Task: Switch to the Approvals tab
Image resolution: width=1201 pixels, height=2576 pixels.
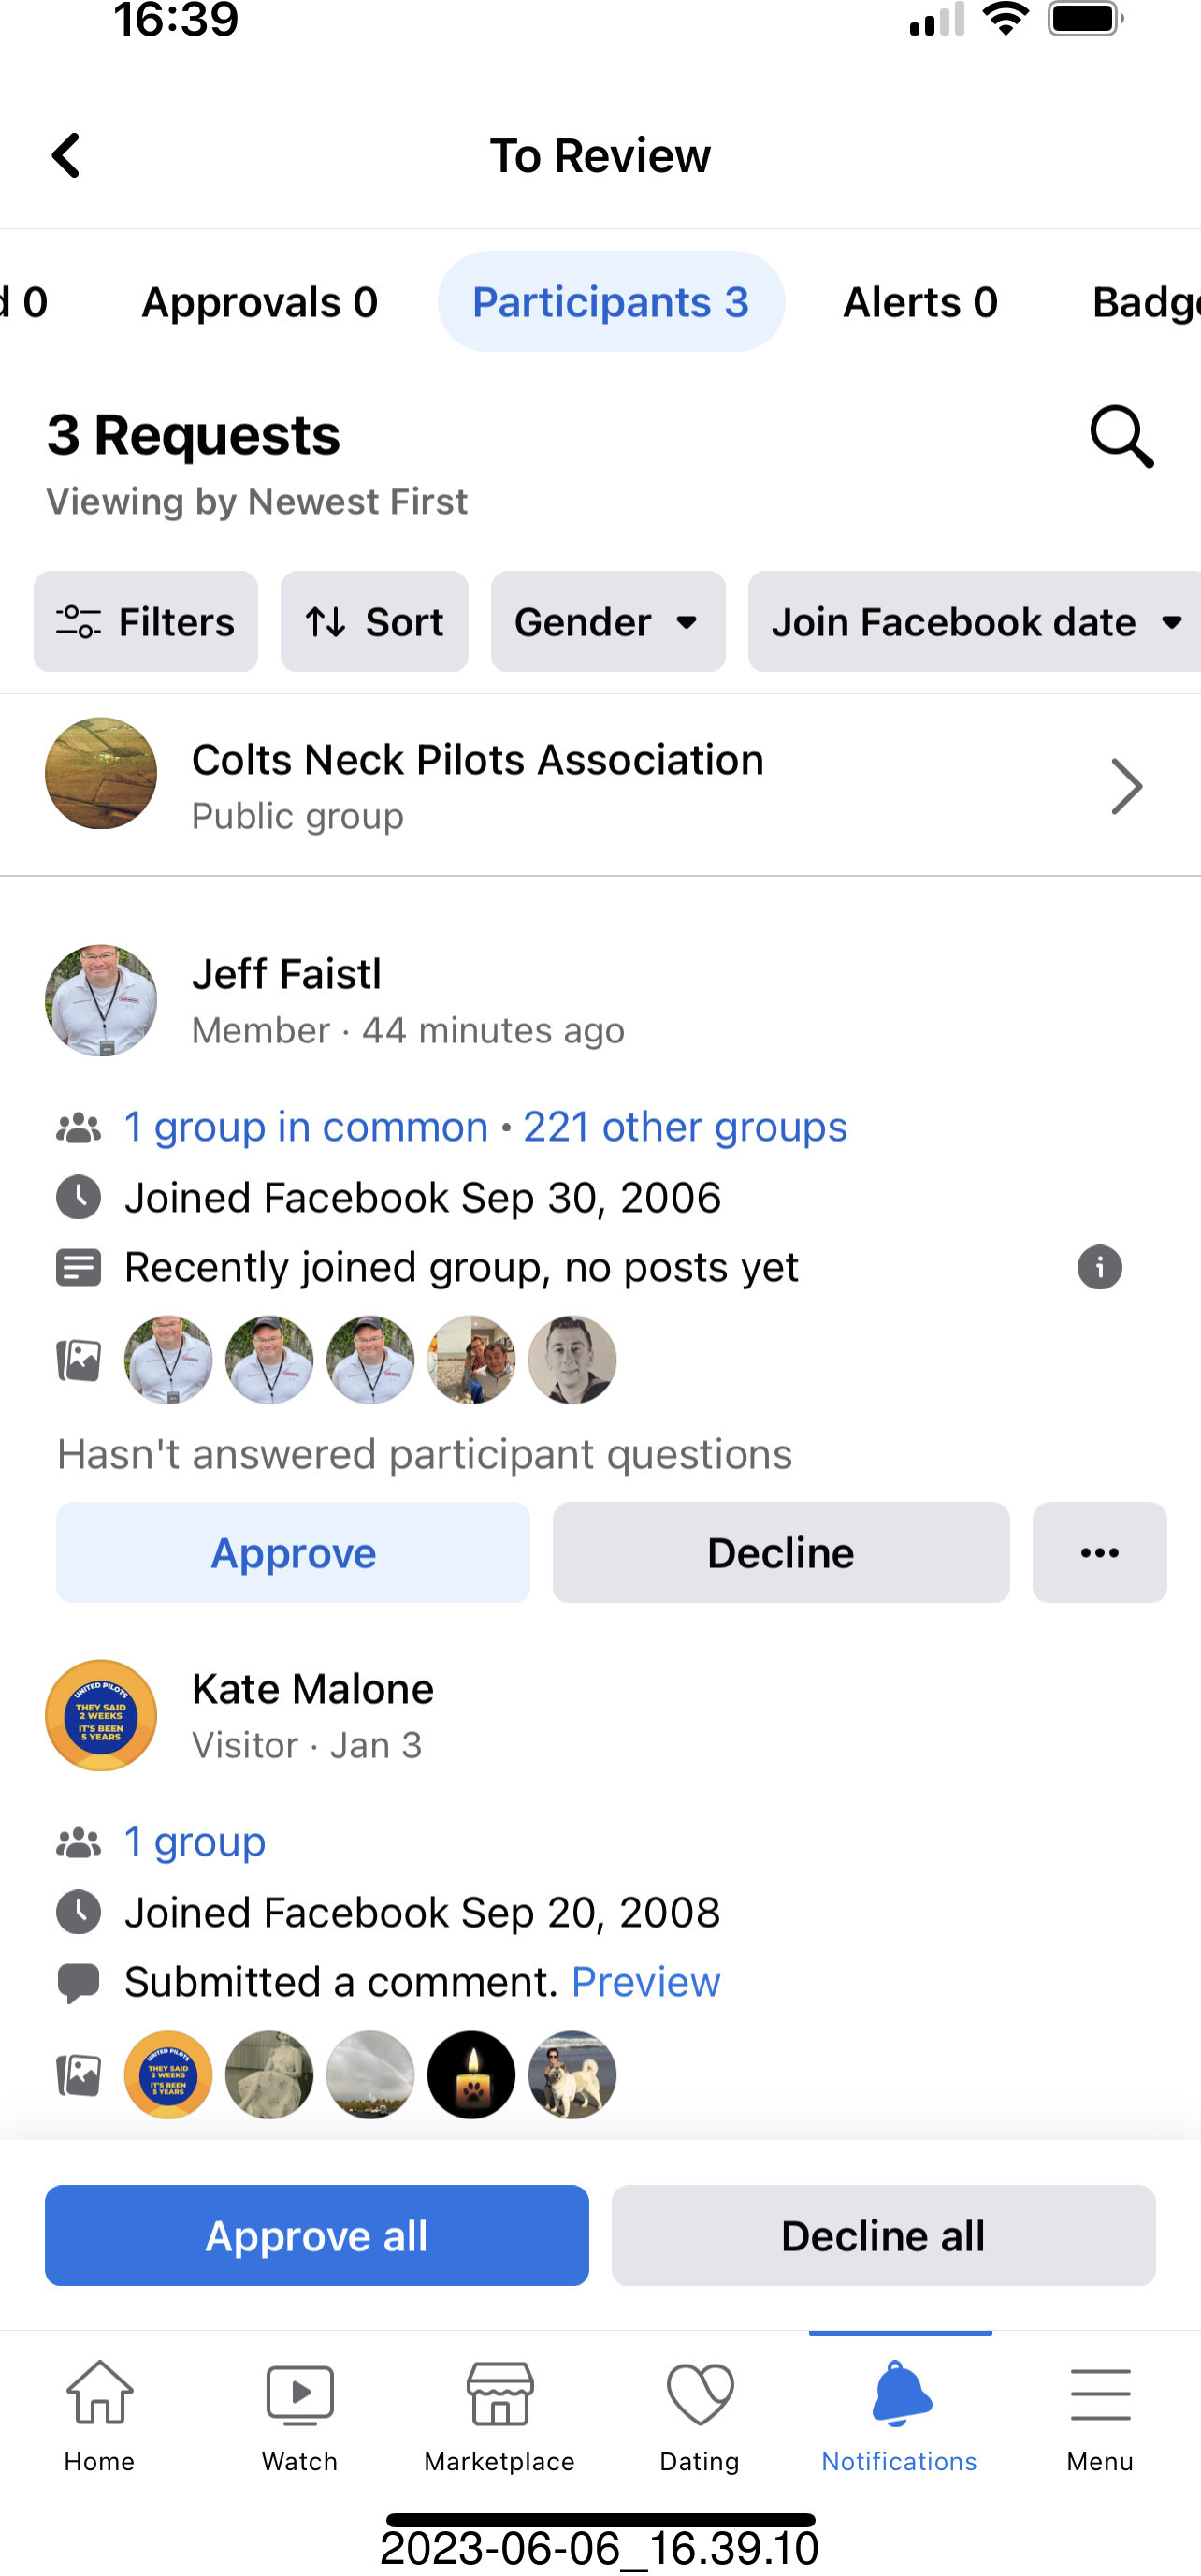Action: pos(260,302)
